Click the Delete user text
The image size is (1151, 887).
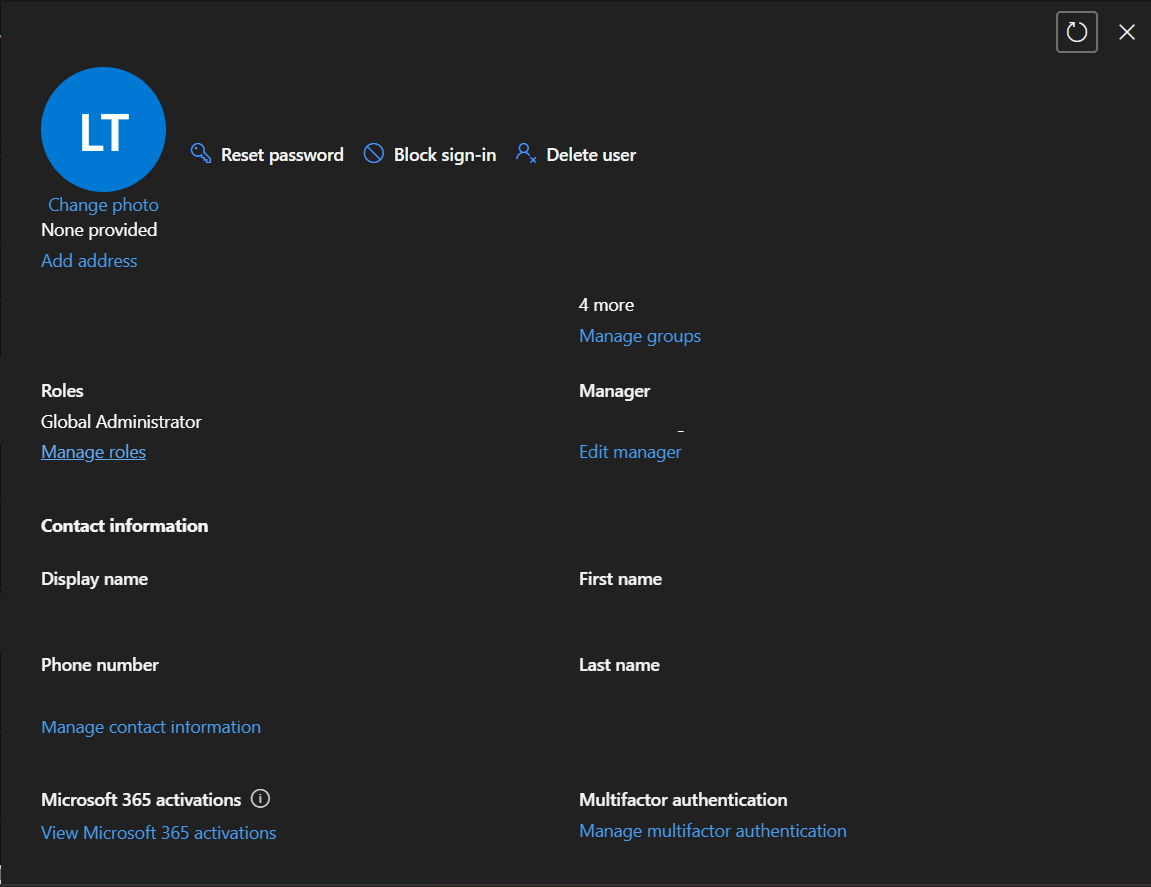591,155
